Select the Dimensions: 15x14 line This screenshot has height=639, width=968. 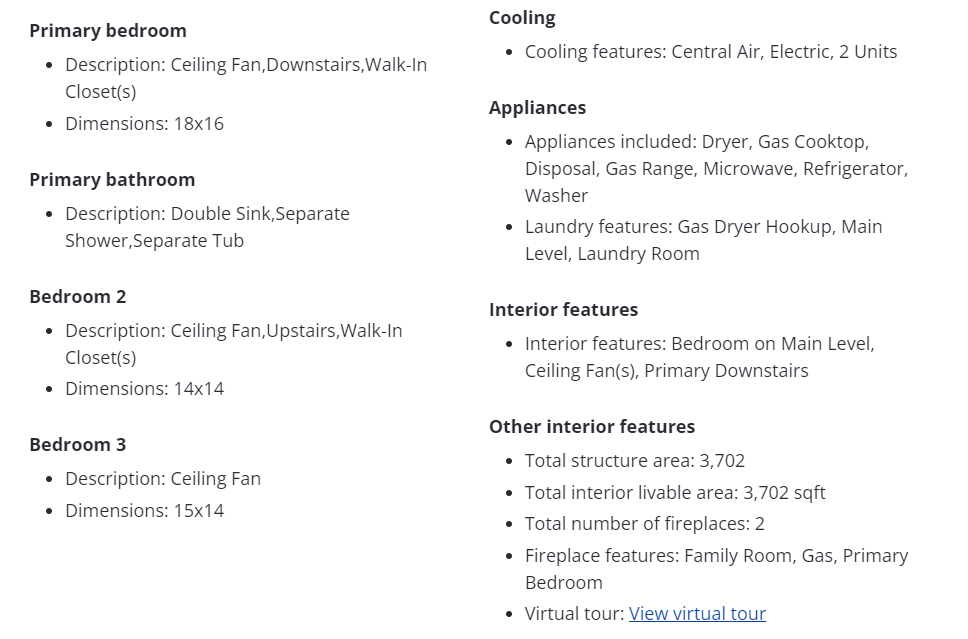(144, 511)
